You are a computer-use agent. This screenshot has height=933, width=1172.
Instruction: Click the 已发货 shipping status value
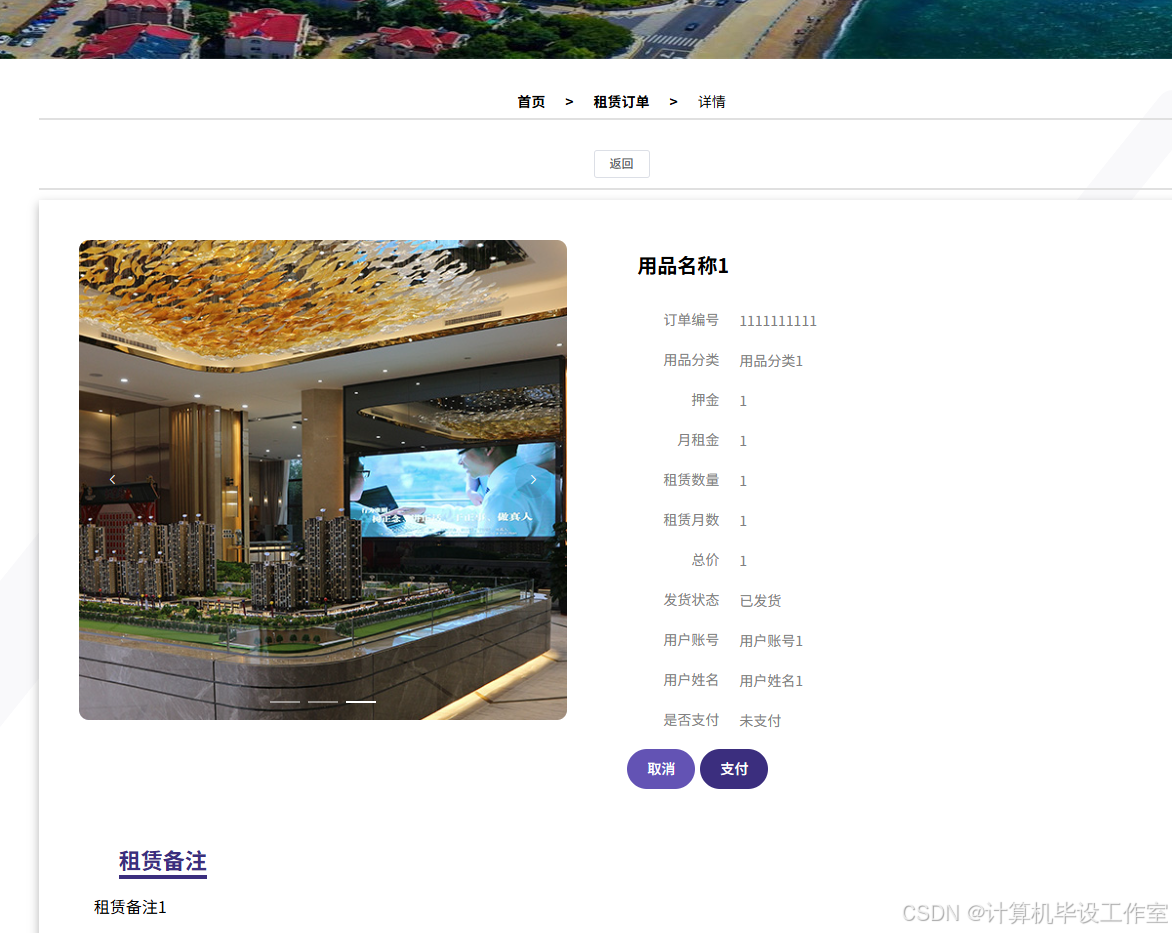click(x=760, y=600)
